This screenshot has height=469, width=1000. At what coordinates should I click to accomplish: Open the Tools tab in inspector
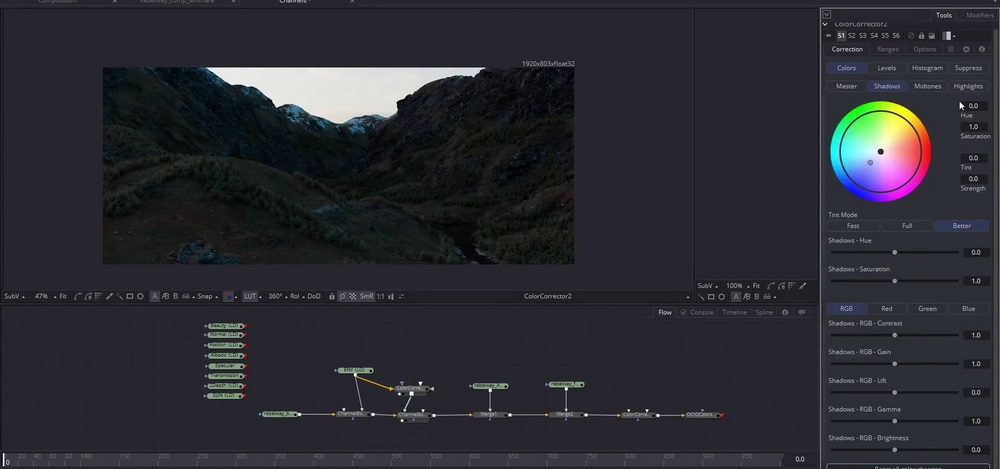coord(944,15)
